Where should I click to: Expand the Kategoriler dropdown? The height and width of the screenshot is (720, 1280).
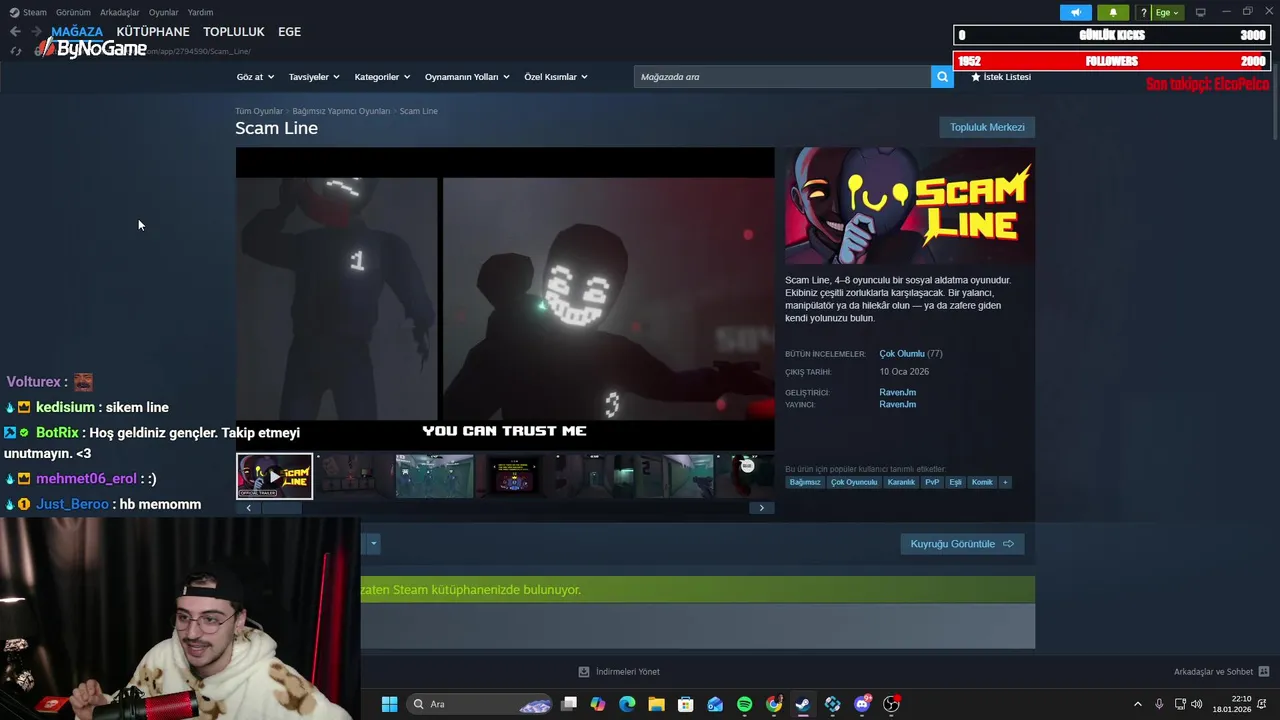click(x=382, y=77)
